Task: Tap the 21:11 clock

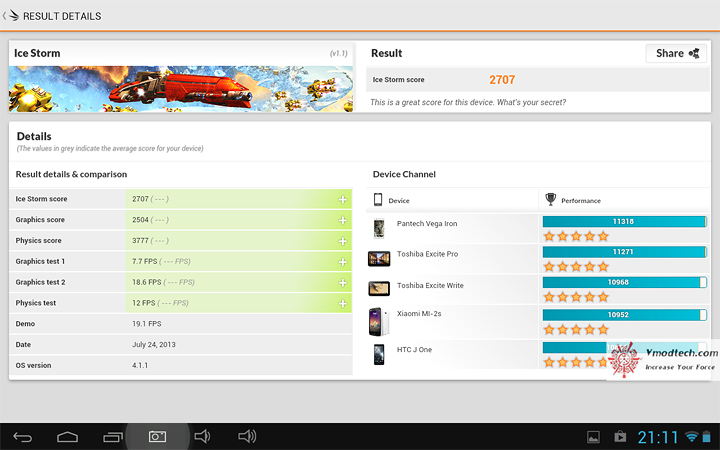Action: point(658,437)
